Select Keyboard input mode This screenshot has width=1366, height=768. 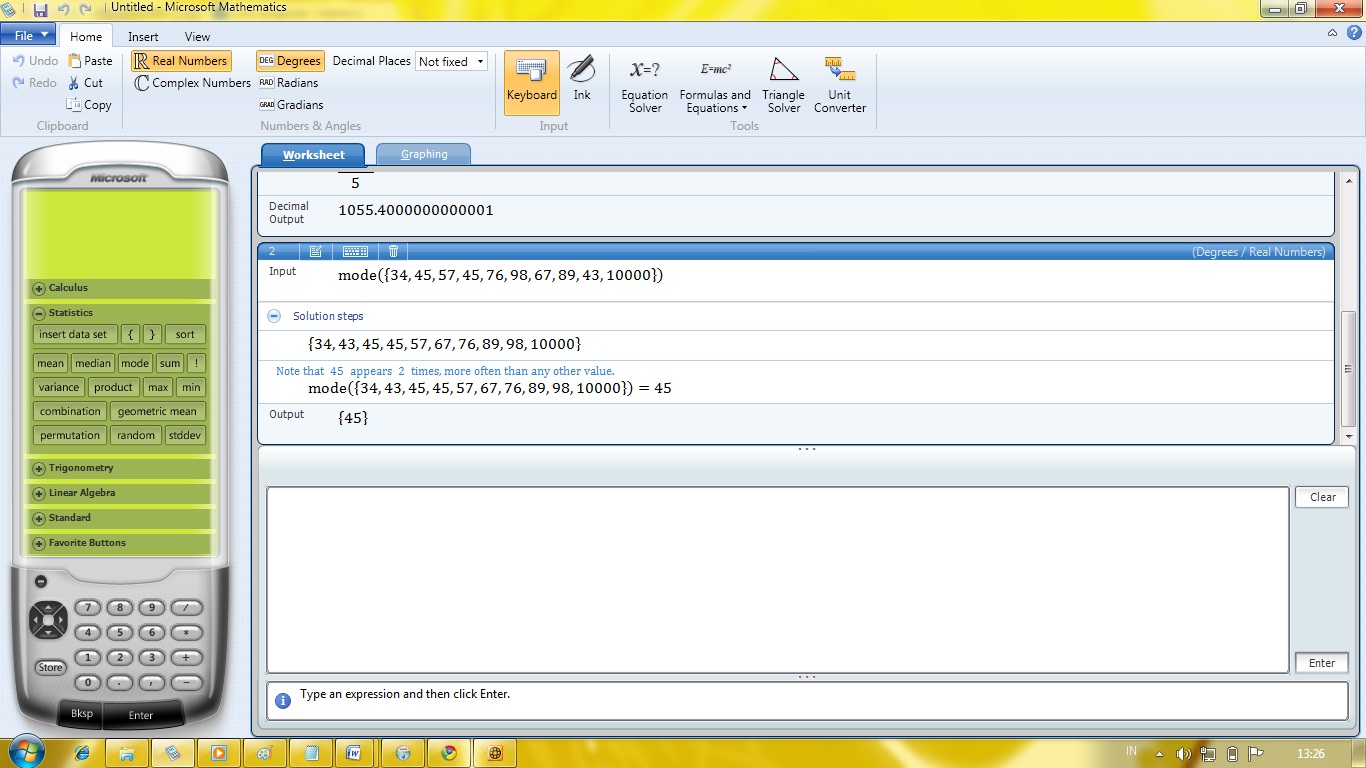tap(531, 83)
